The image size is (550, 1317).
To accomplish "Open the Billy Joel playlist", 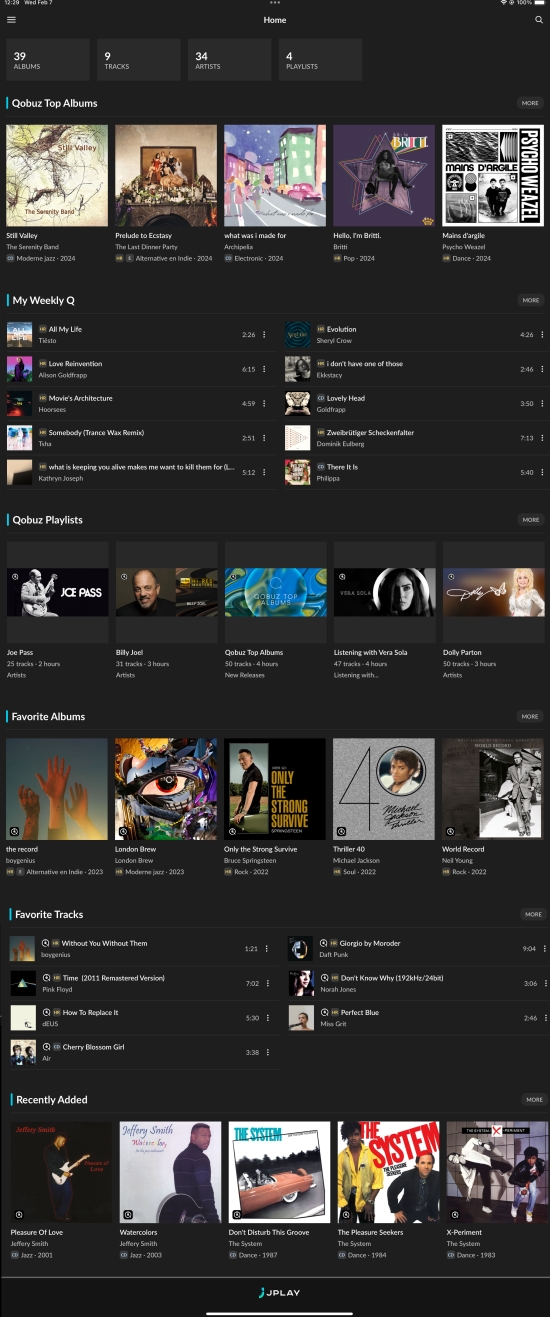I will pyautogui.click(x=166, y=592).
